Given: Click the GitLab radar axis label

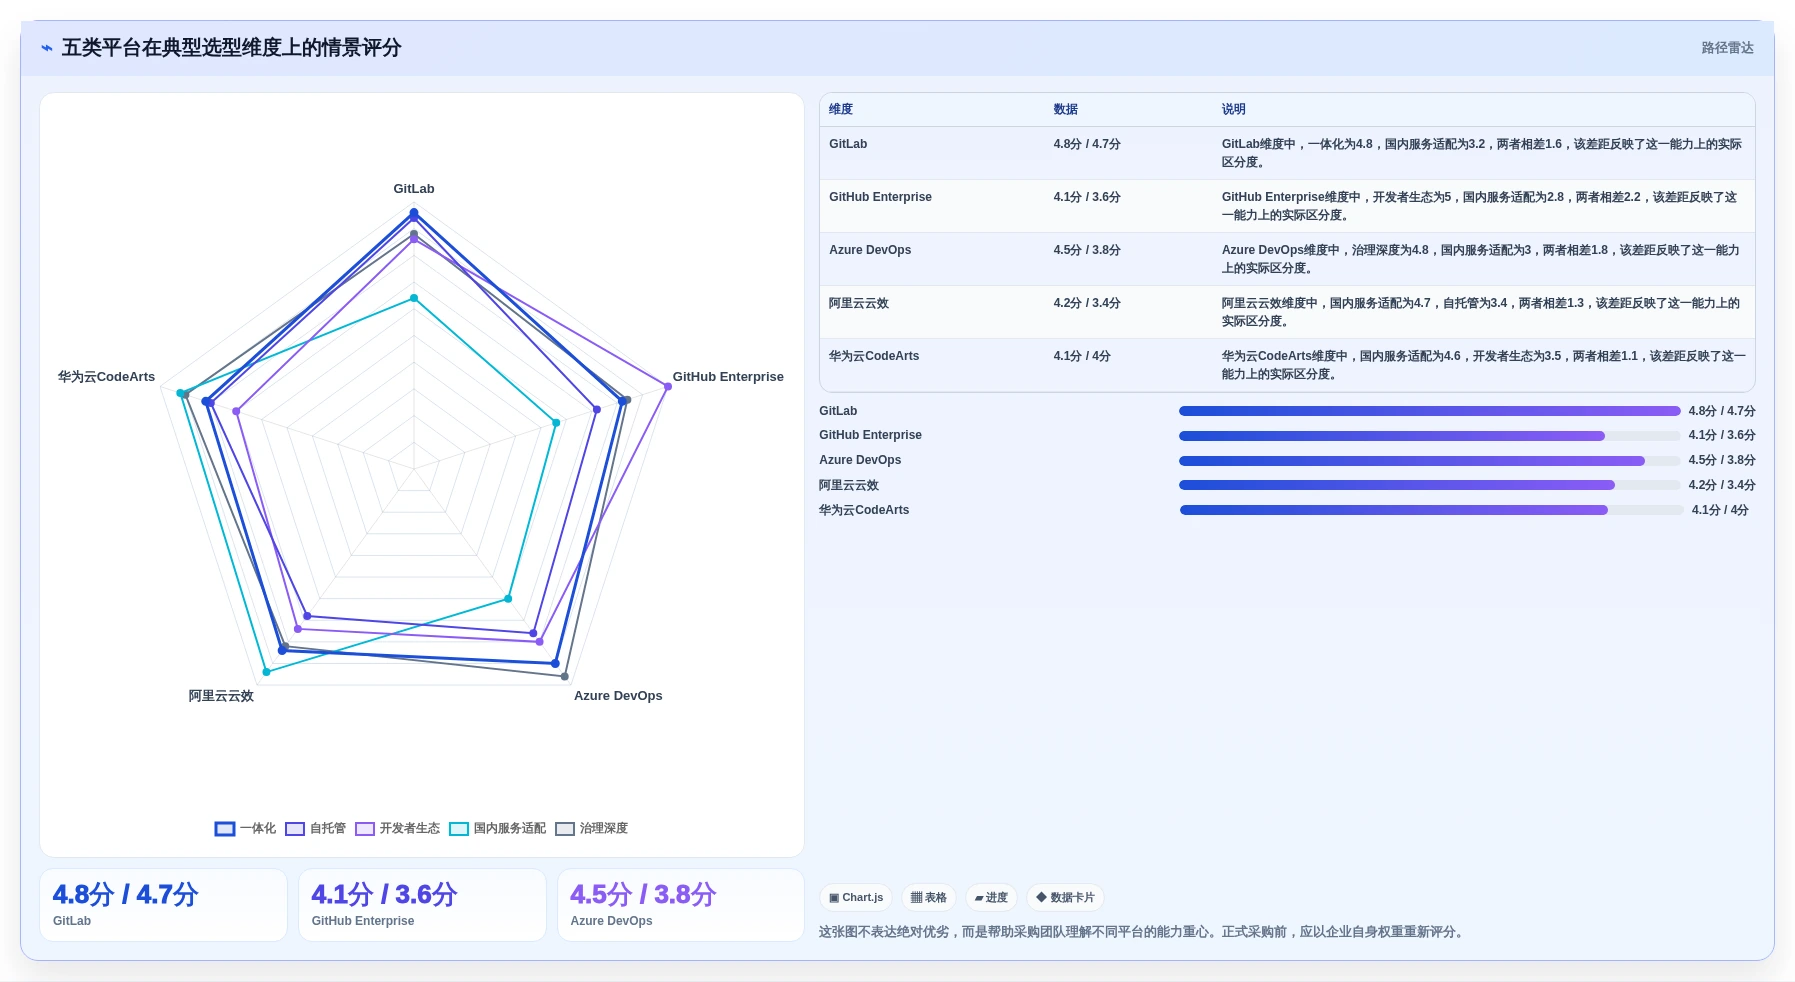Looking at the screenshot, I should pyautogui.click(x=414, y=189).
